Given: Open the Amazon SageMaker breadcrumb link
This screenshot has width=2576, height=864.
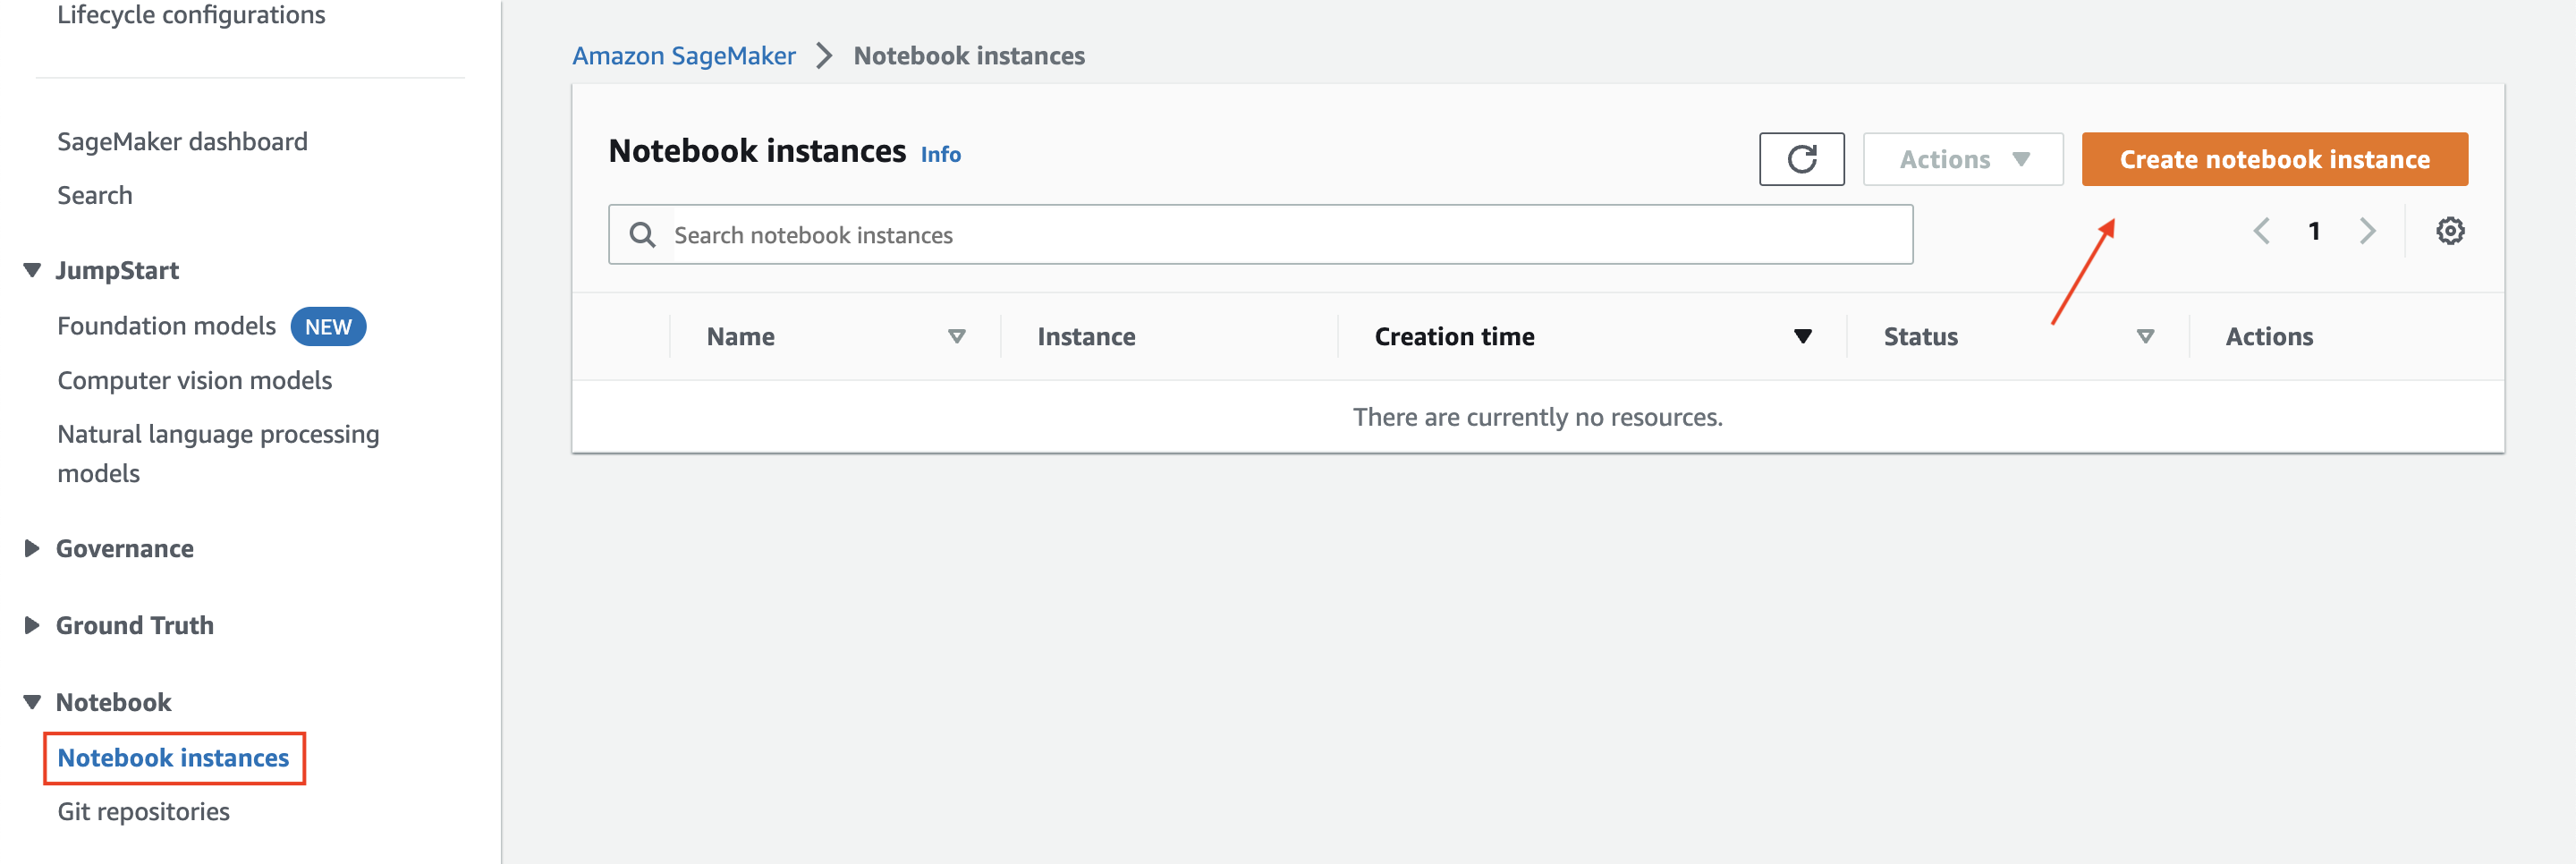Looking at the screenshot, I should [684, 56].
